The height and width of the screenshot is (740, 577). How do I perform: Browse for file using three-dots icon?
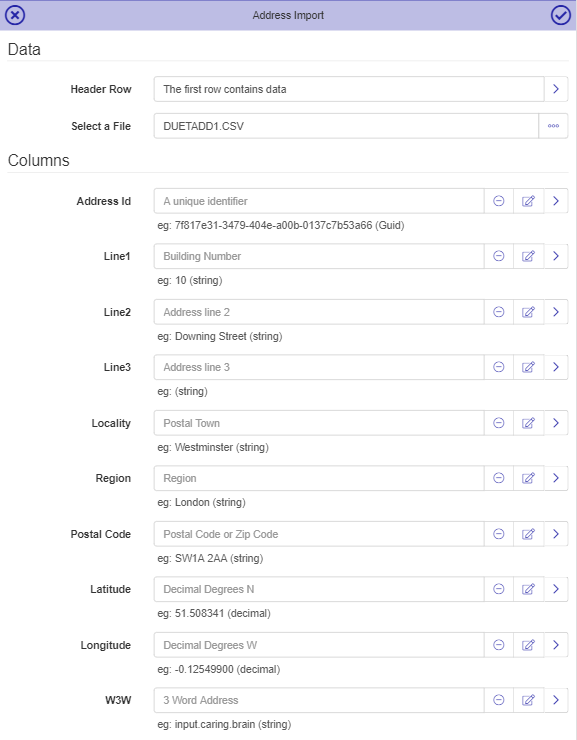tap(553, 126)
